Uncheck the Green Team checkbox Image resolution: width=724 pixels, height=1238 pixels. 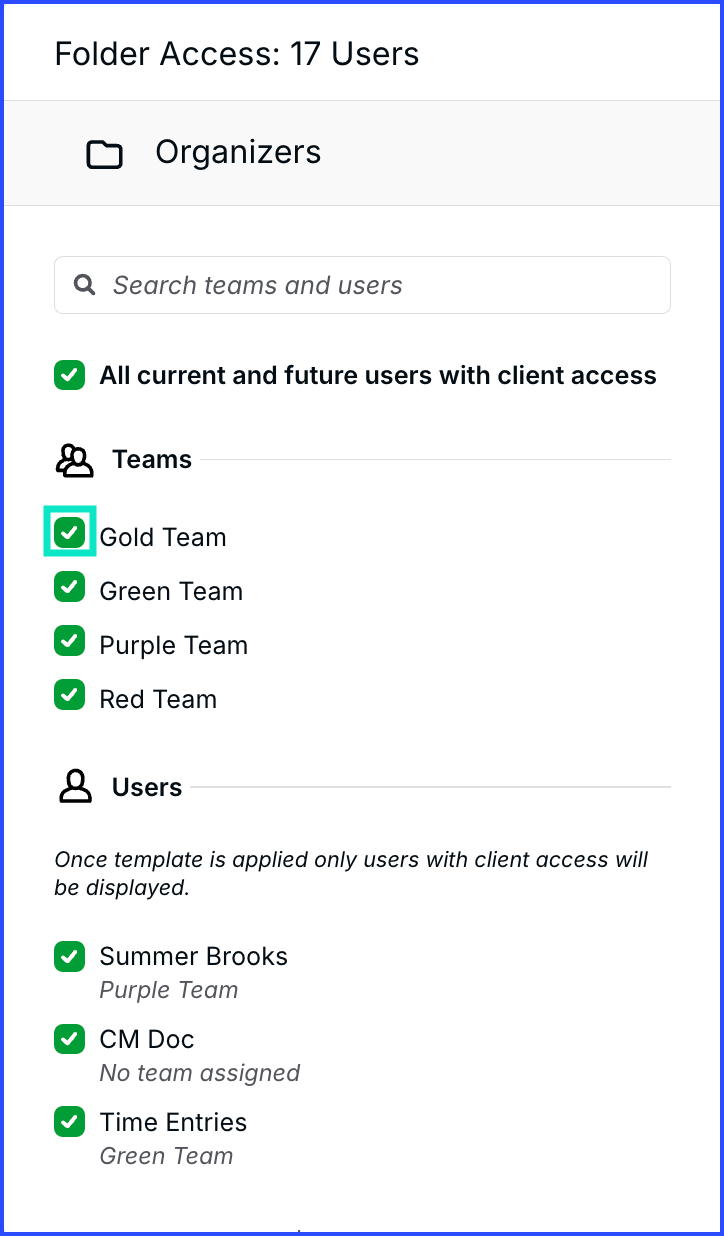pyautogui.click(x=69, y=586)
